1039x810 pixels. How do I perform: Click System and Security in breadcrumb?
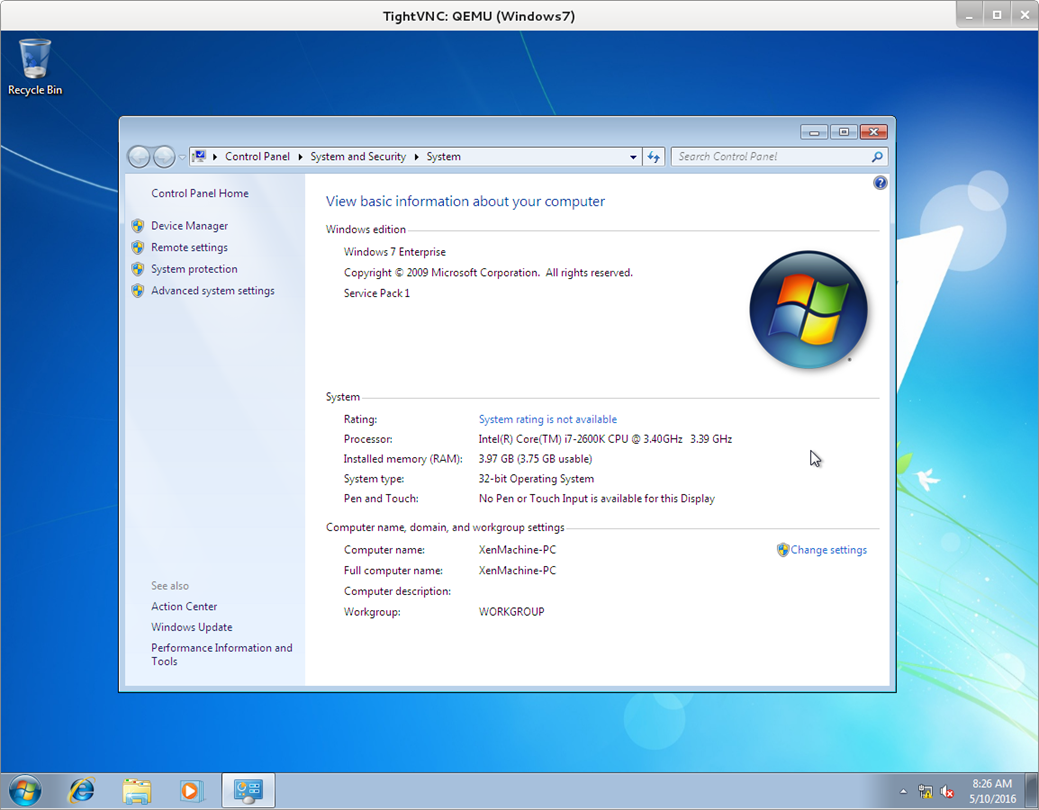tap(358, 157)
